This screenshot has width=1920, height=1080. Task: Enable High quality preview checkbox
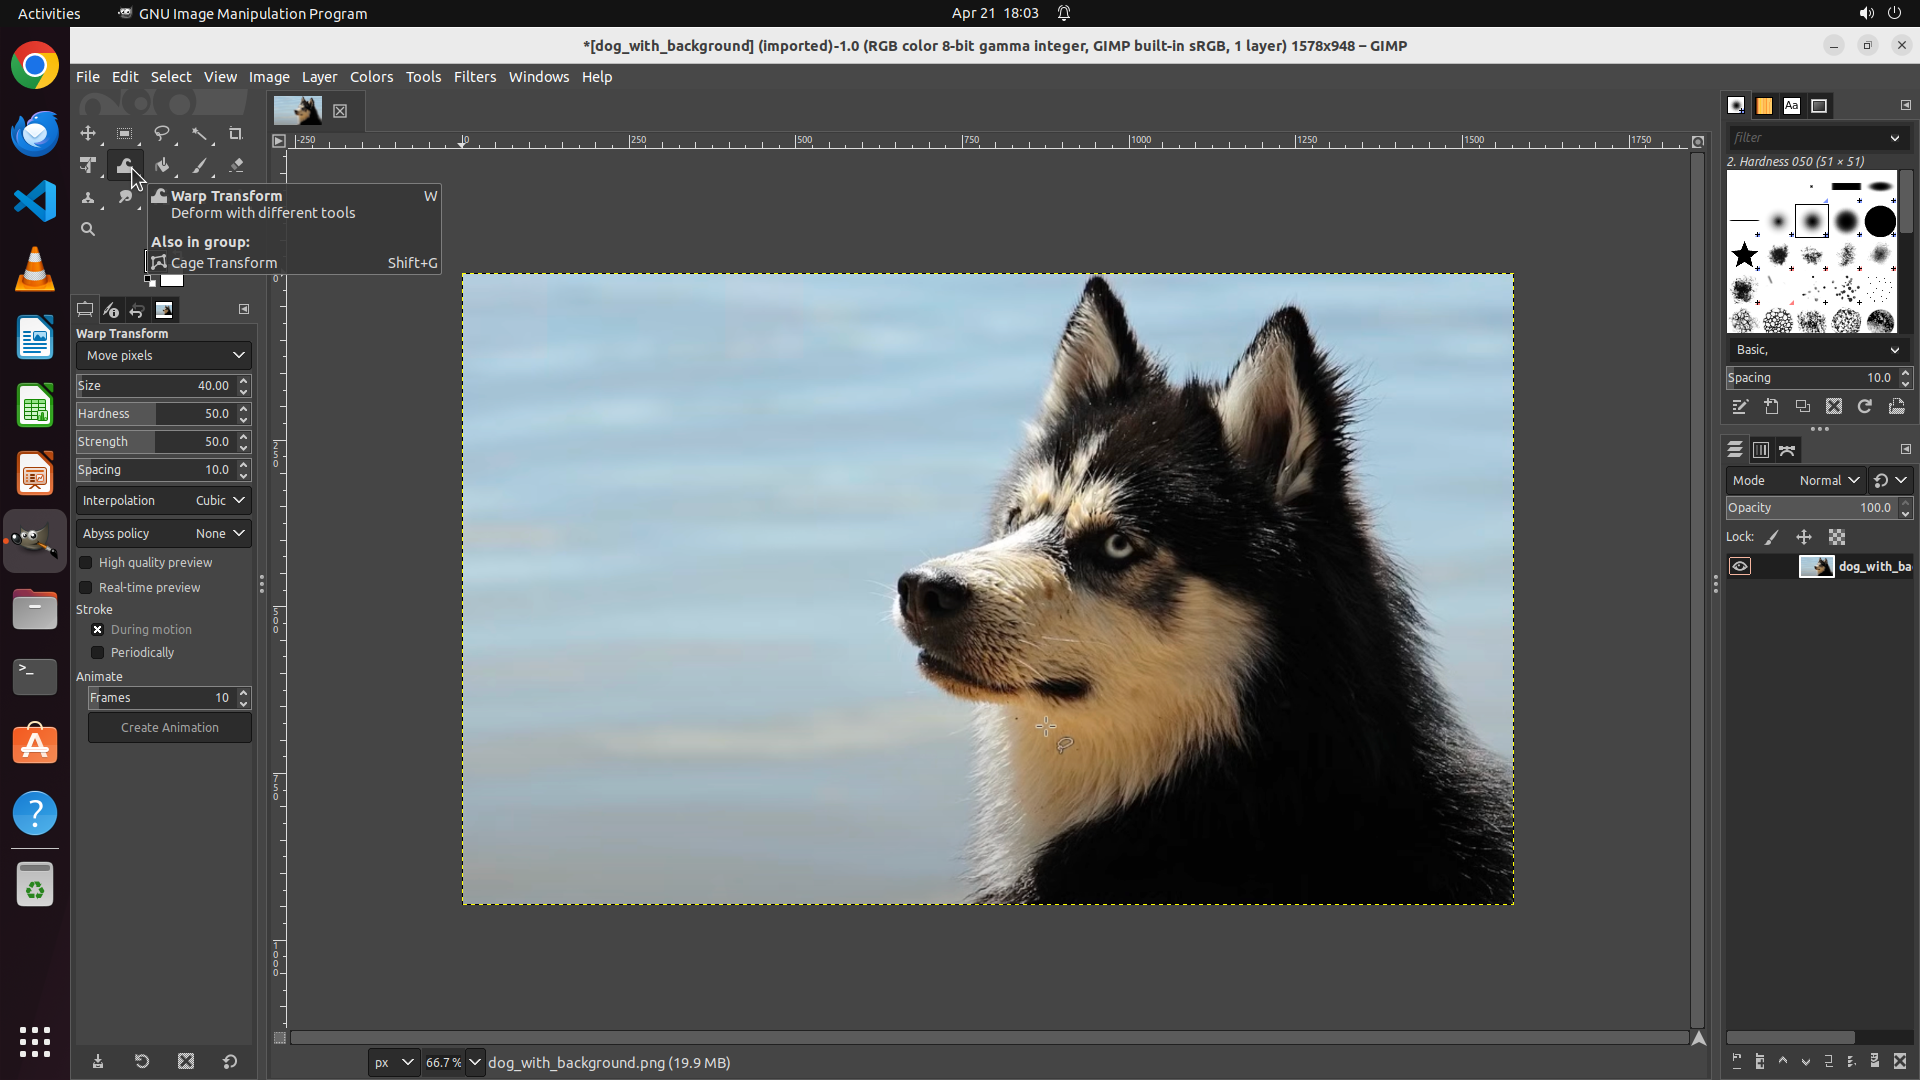(86, 563)
